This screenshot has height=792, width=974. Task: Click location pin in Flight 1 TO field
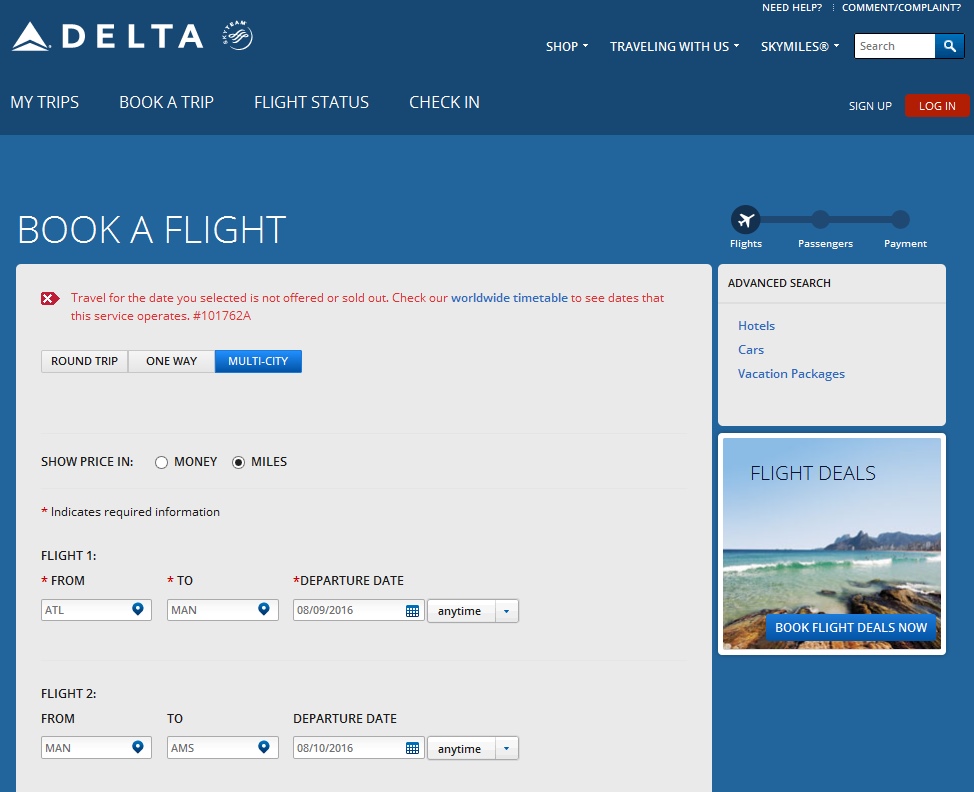[264, 609]
